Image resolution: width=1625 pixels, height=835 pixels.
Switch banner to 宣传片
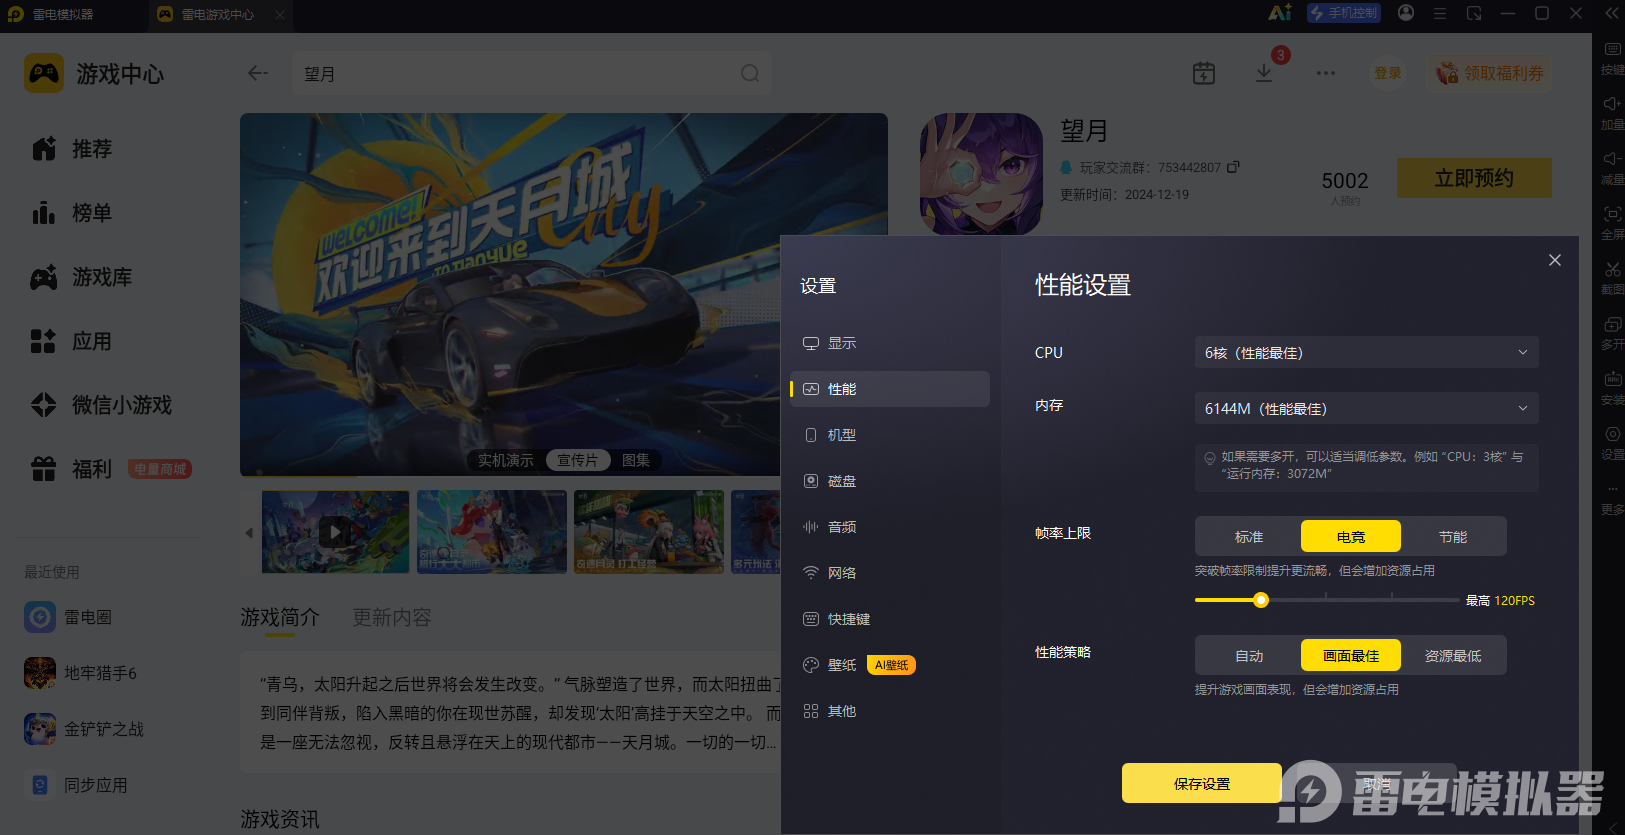tap(577, 460)
